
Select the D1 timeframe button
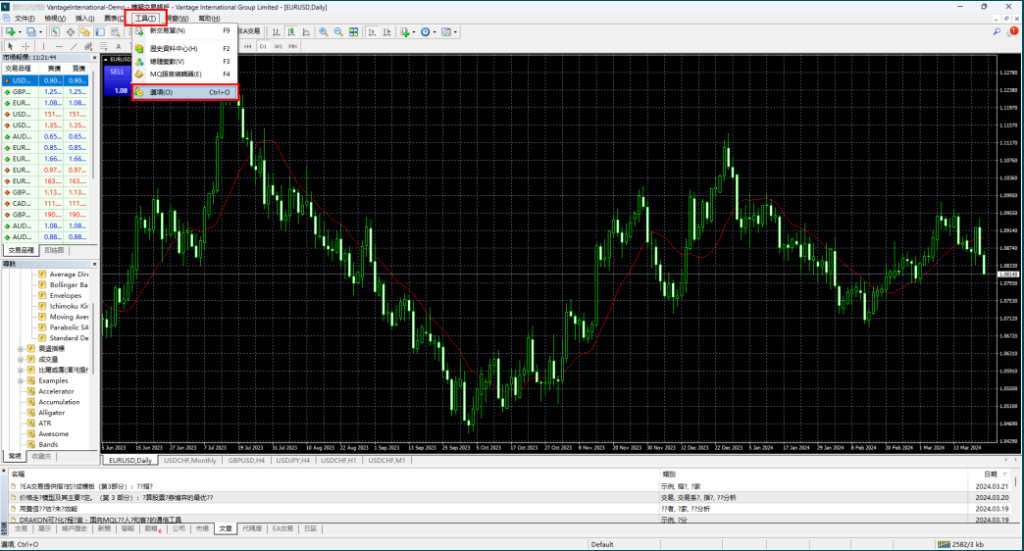point(263,46)
